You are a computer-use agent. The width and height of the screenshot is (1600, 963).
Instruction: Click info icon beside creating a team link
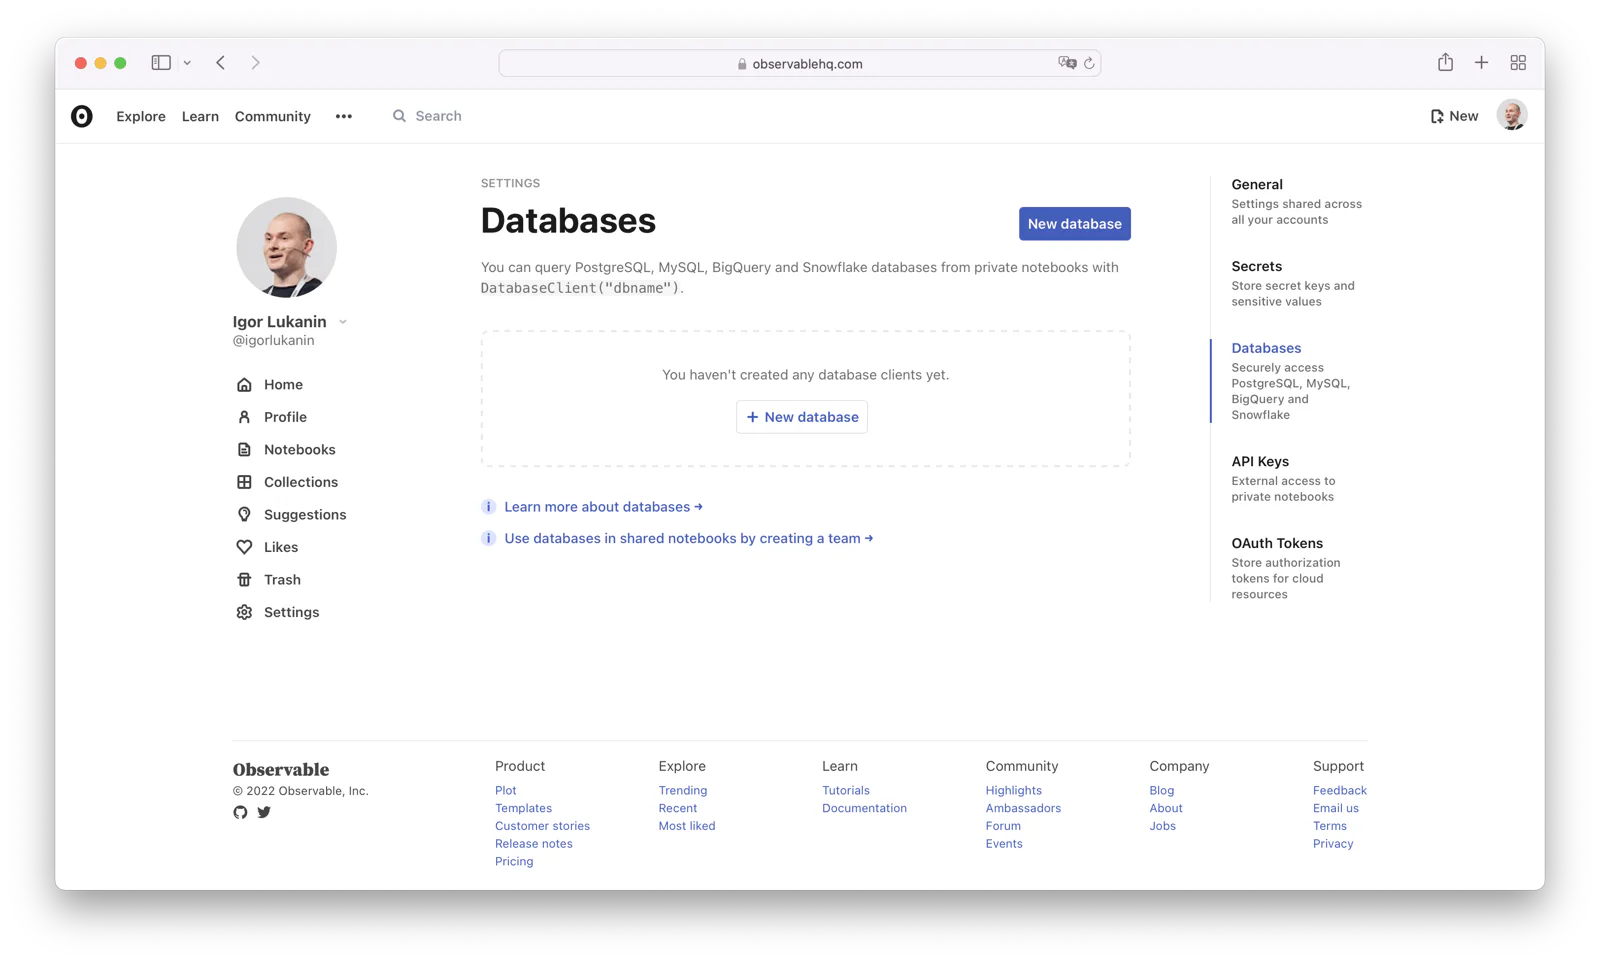click(x=488, y=538)
